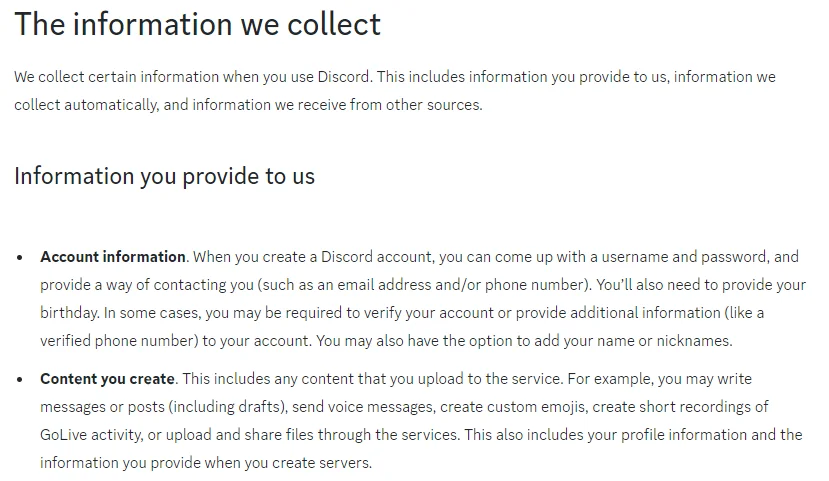Click the phrase "name or nicknames"

pos(664,341)
